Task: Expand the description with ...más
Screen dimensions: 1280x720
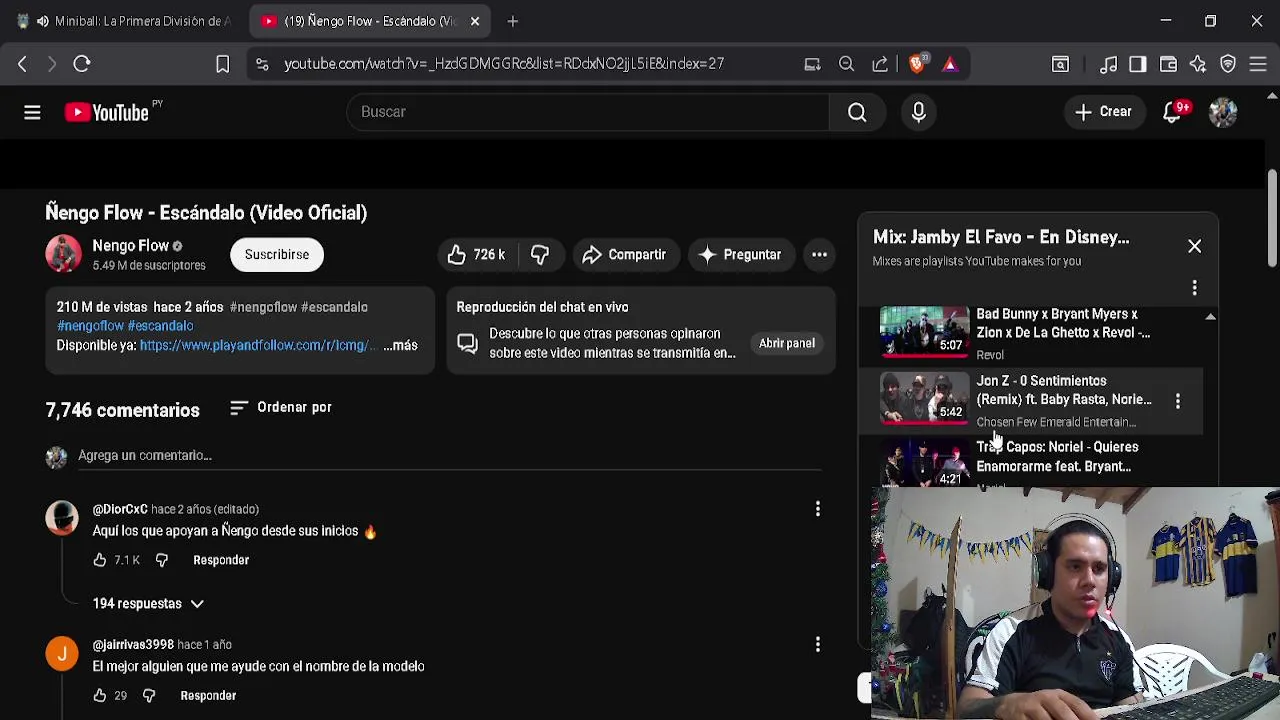Action: [x=400, y=345]
